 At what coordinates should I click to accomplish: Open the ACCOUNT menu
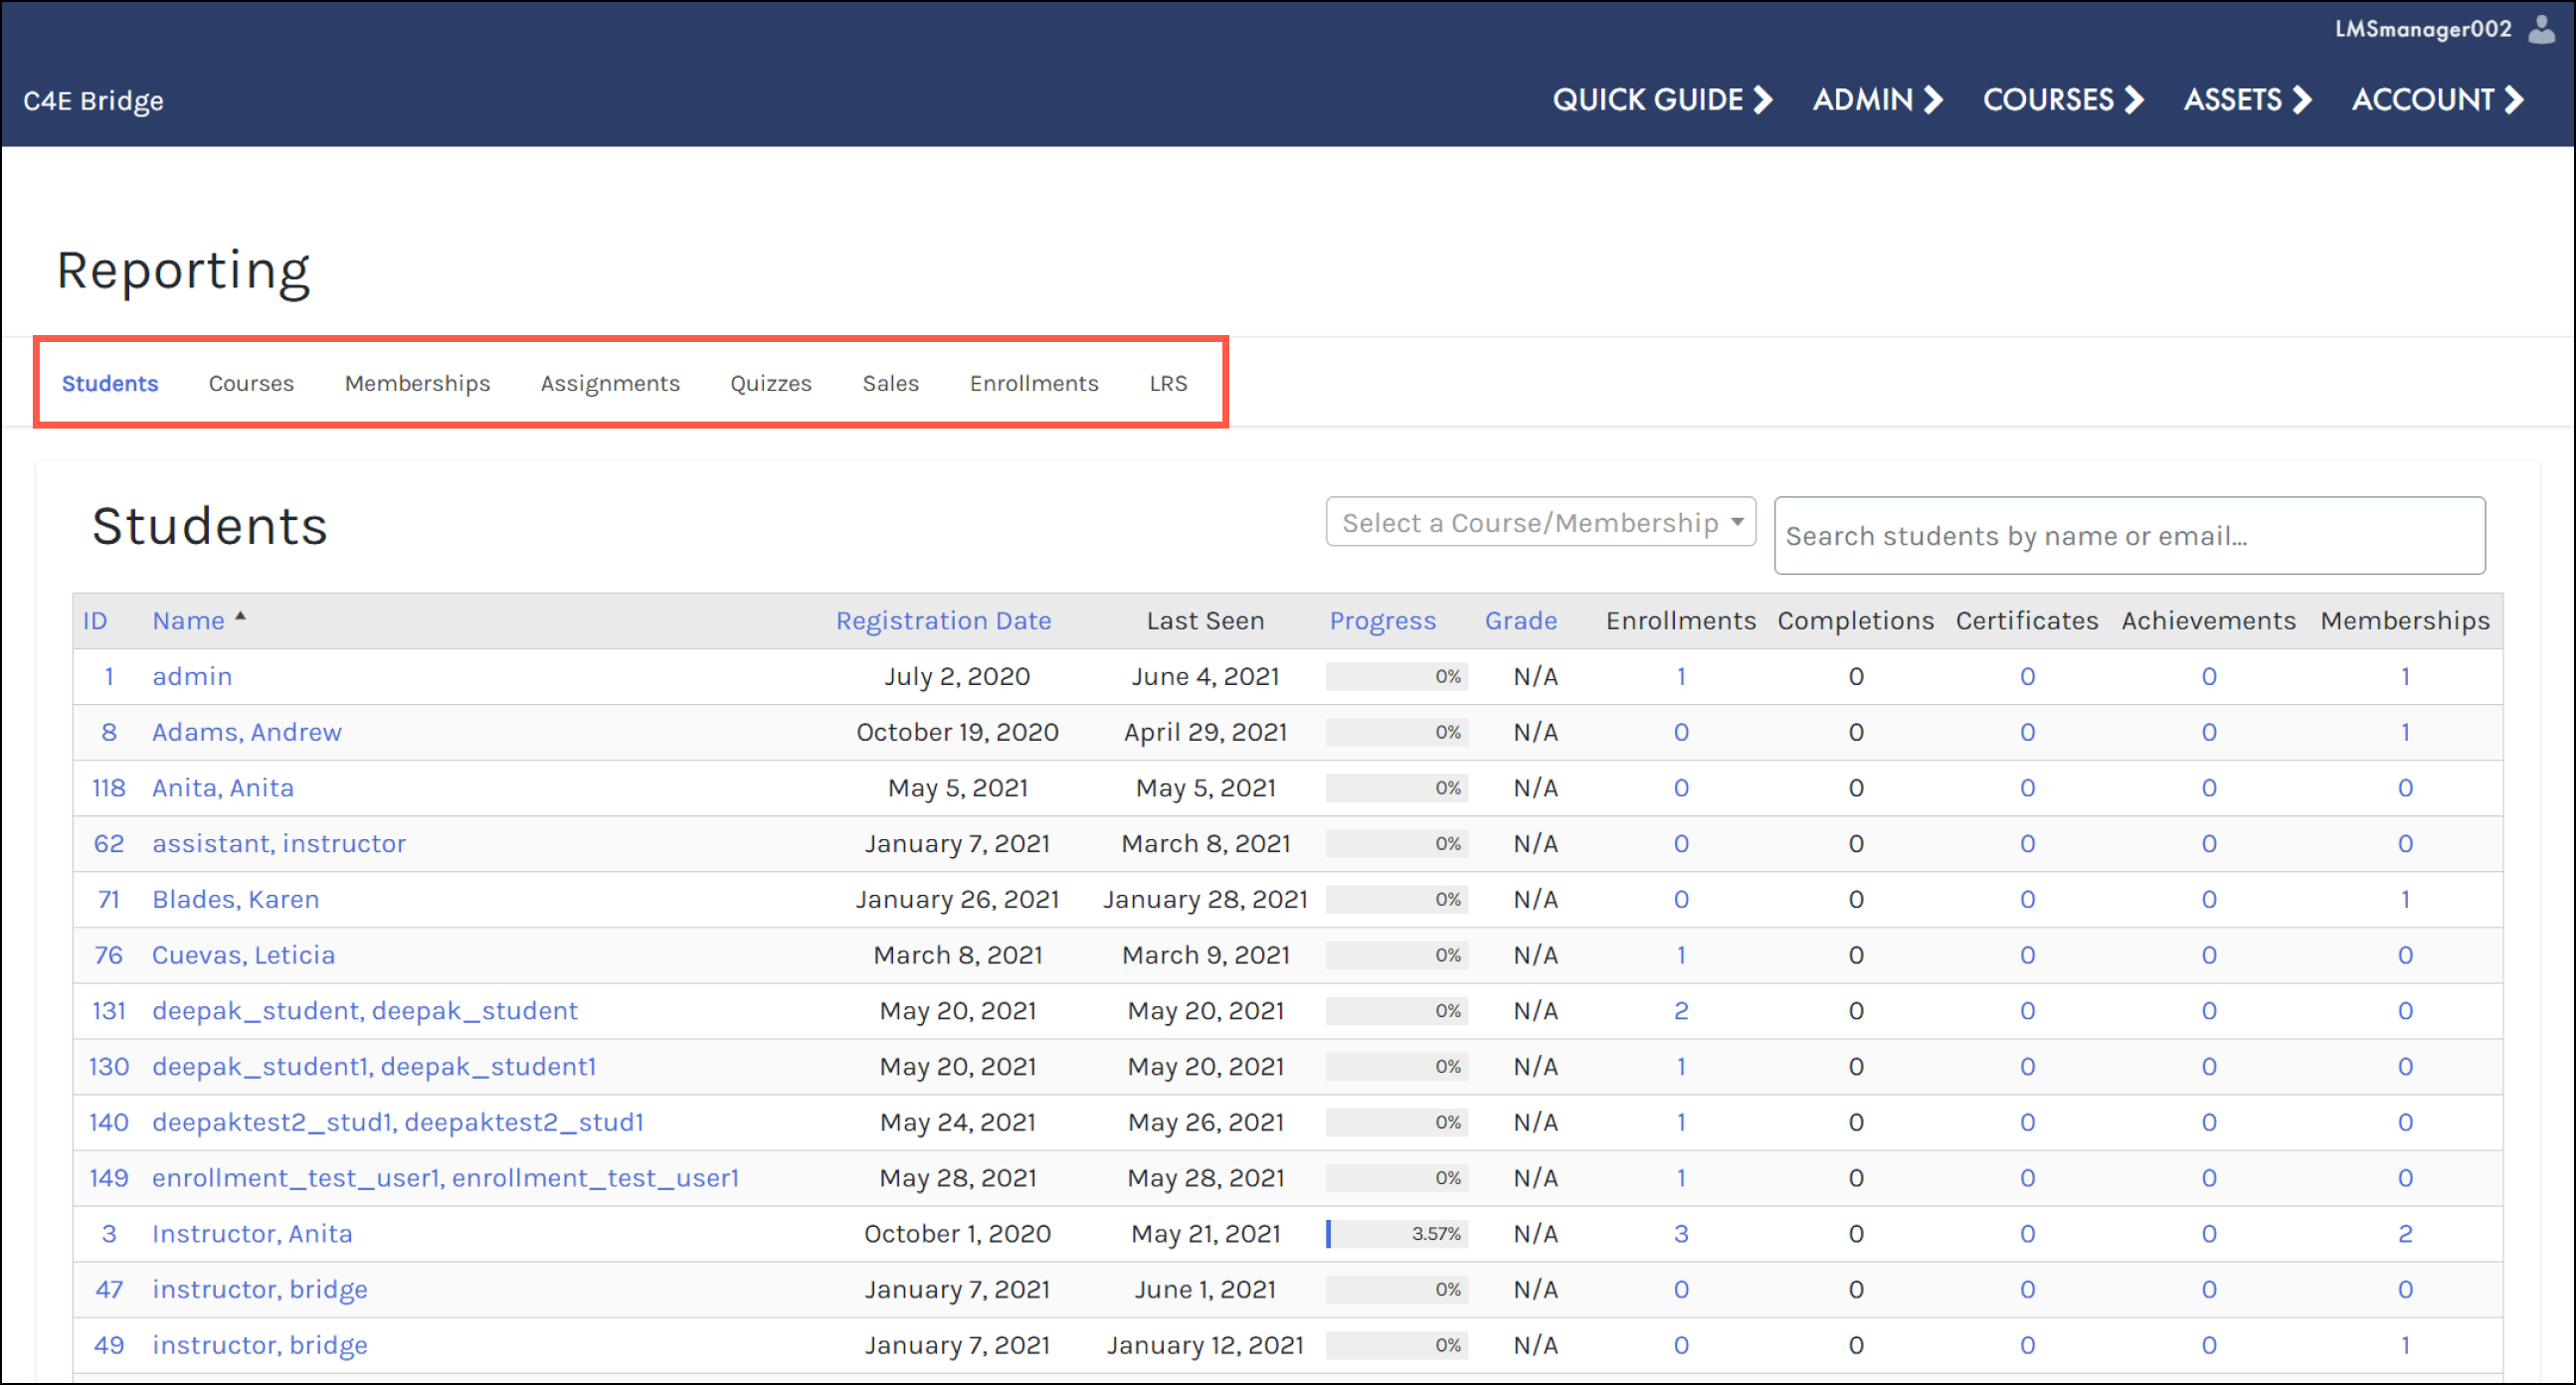coord(2437,100)
